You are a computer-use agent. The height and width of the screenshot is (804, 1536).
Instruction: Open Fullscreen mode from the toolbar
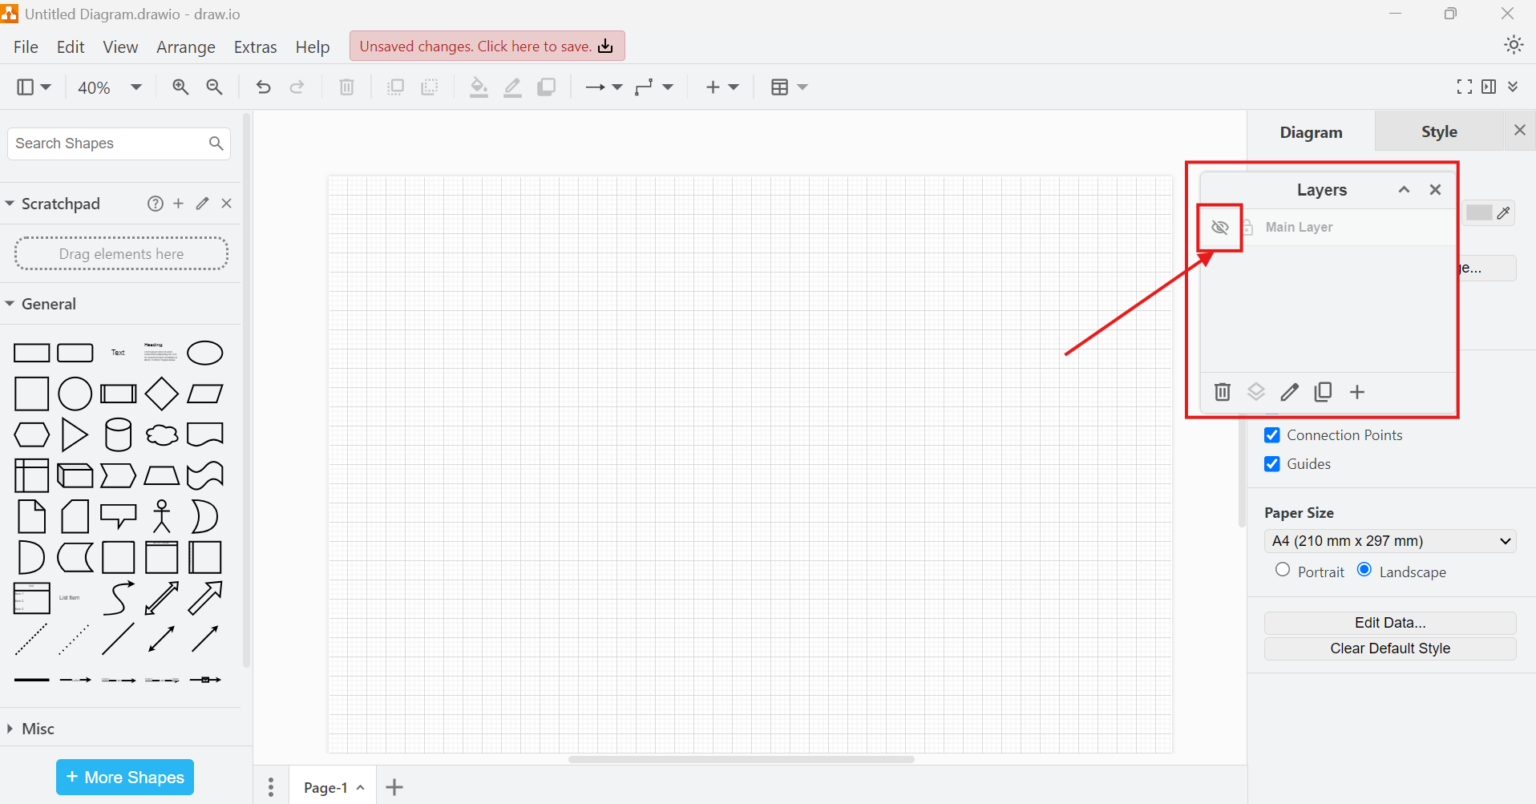[x=1464, y=86]
